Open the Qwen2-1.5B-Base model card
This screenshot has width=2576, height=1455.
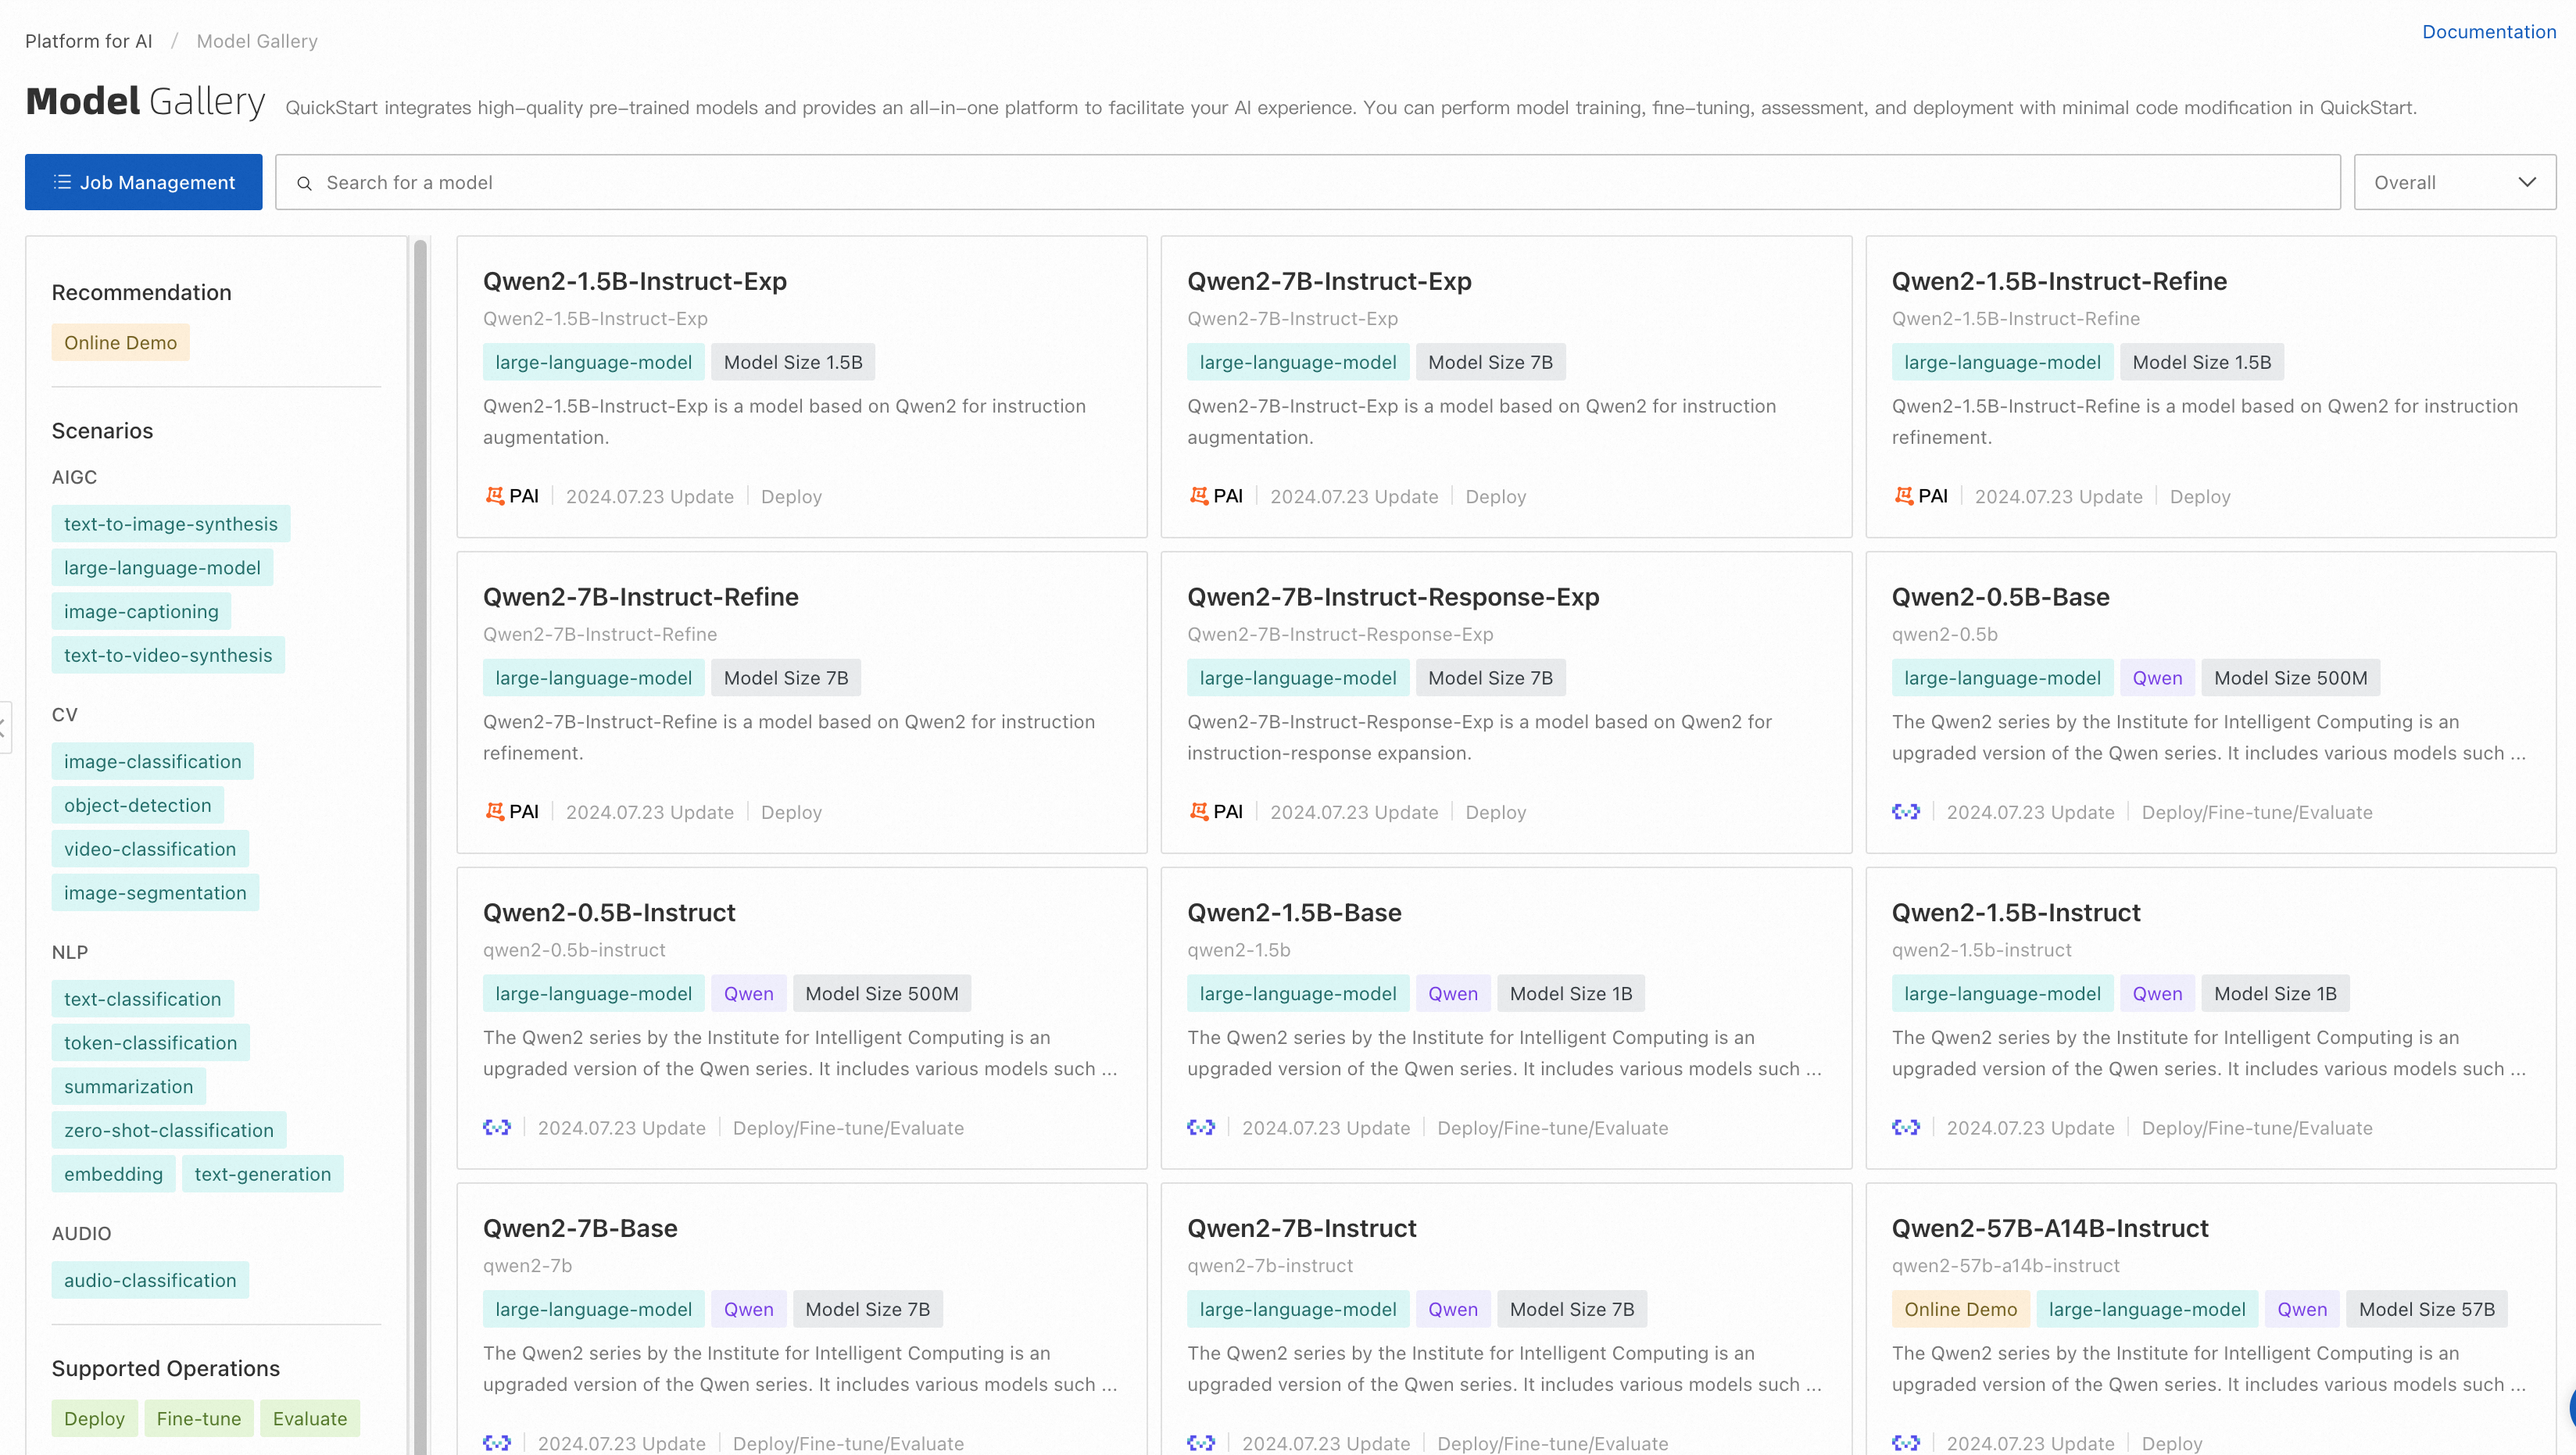pos(1506,1019)
